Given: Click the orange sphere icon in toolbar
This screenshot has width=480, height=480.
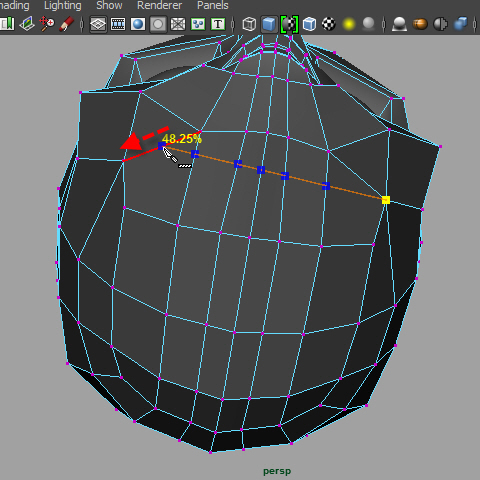Looking at the screenshot, I should [420, 24].
